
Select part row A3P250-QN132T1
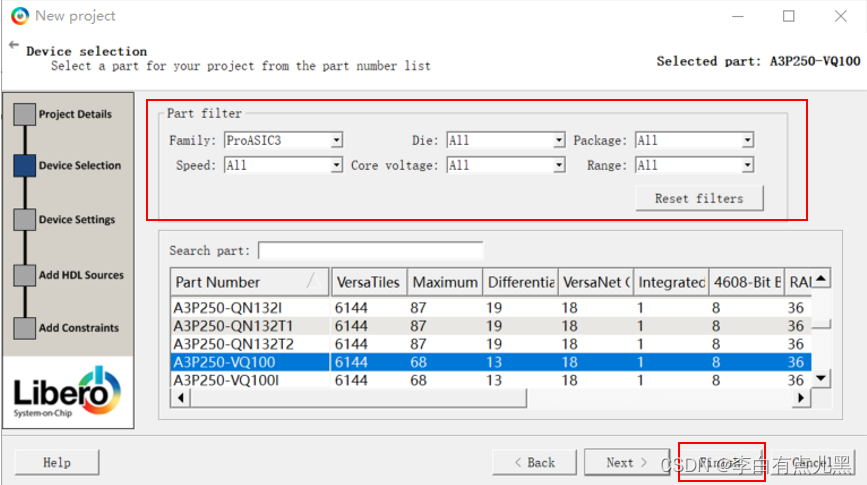491,326
